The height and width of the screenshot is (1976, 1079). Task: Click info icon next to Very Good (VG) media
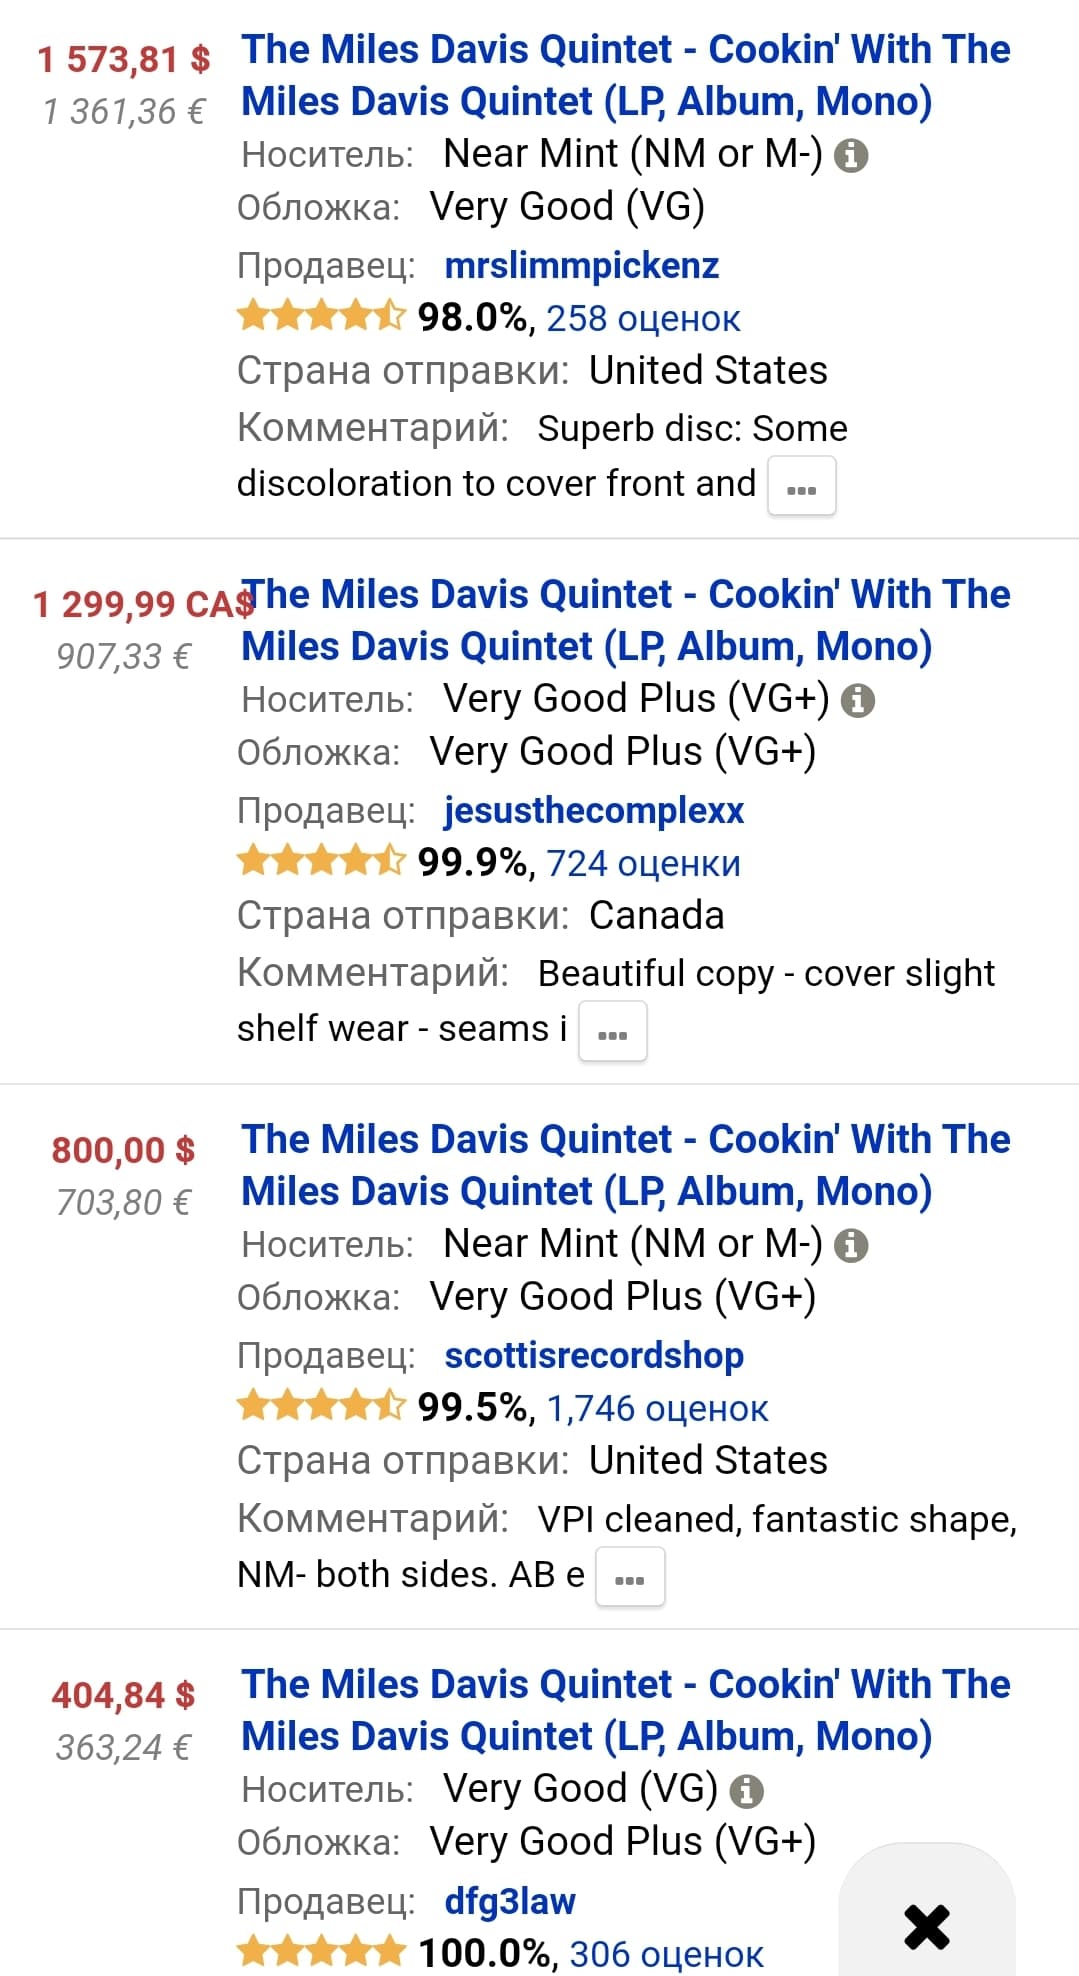pyautogui.click(x=746, y=1791)
